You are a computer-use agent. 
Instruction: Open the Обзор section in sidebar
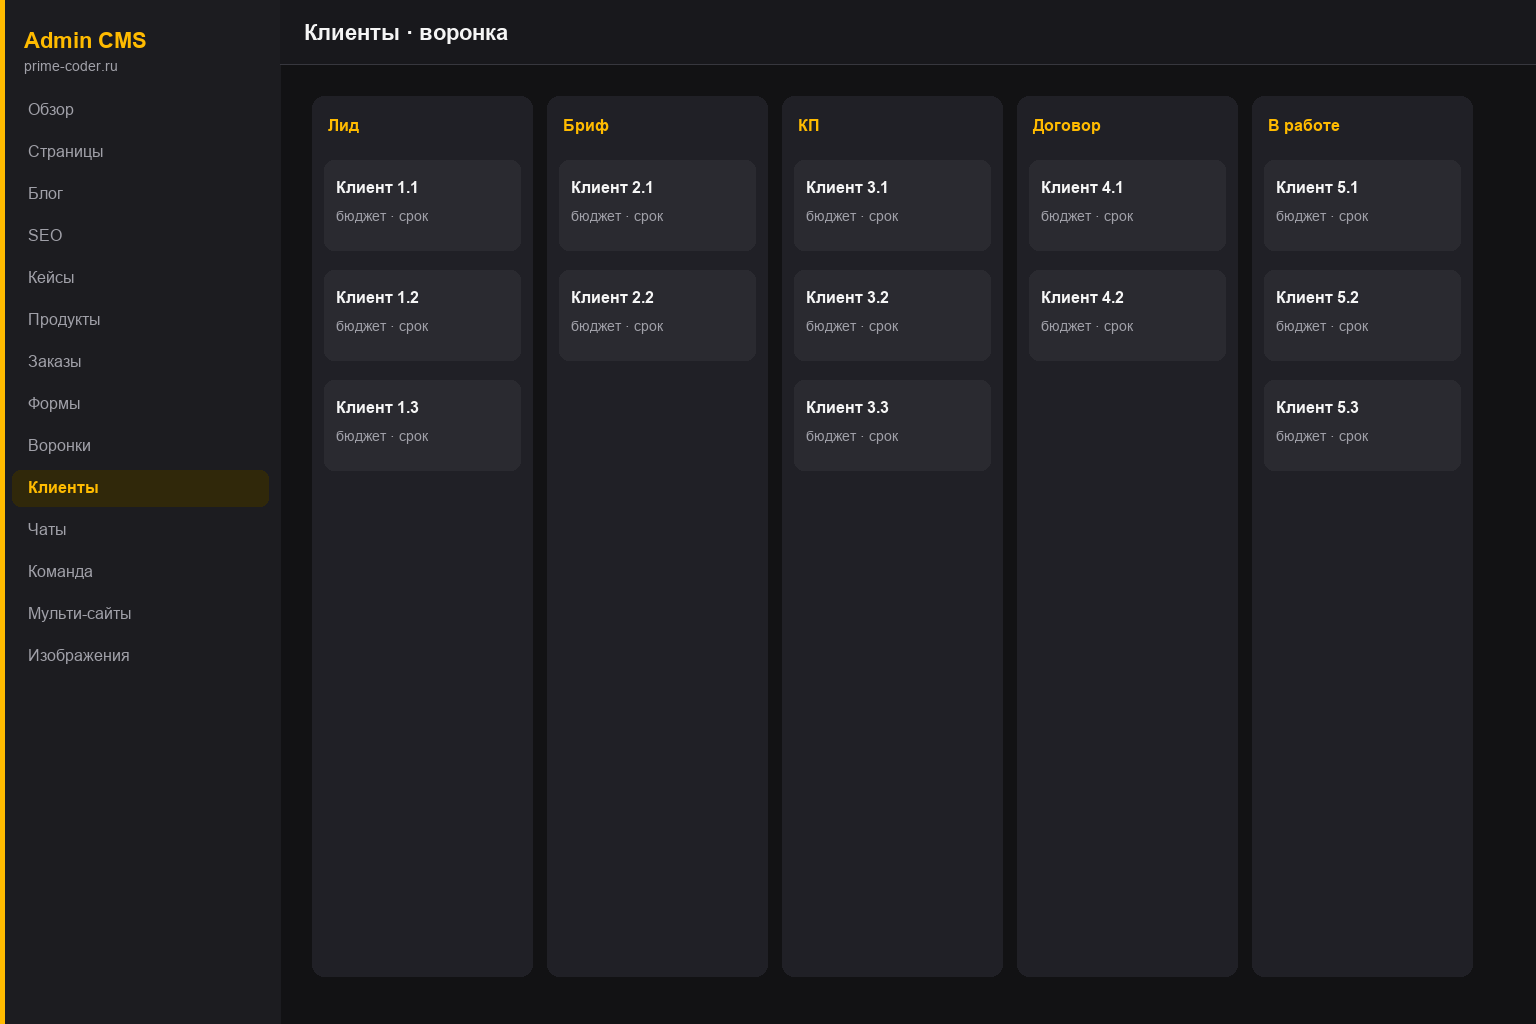(x=140, y=110)
